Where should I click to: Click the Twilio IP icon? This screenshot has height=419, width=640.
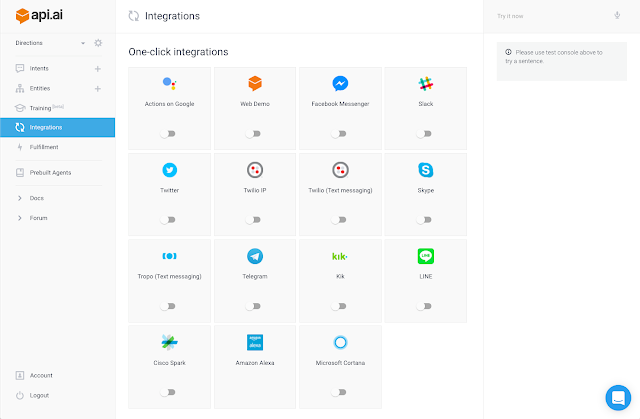[x=255, y=170]
